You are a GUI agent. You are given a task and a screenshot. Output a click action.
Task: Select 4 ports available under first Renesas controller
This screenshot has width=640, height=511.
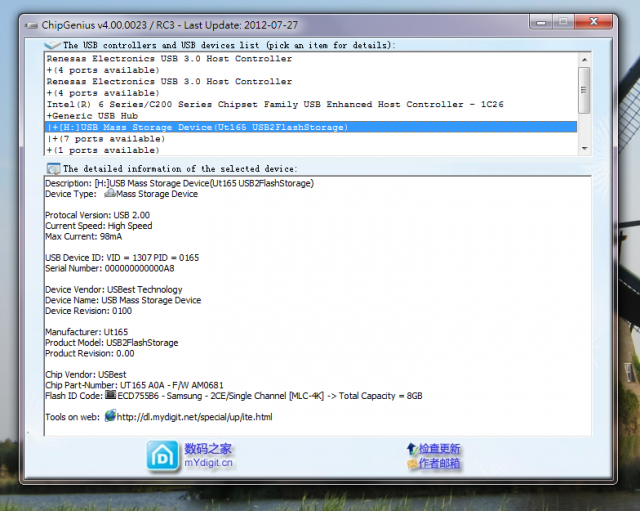pyautogui.click(x=311, y=70)
